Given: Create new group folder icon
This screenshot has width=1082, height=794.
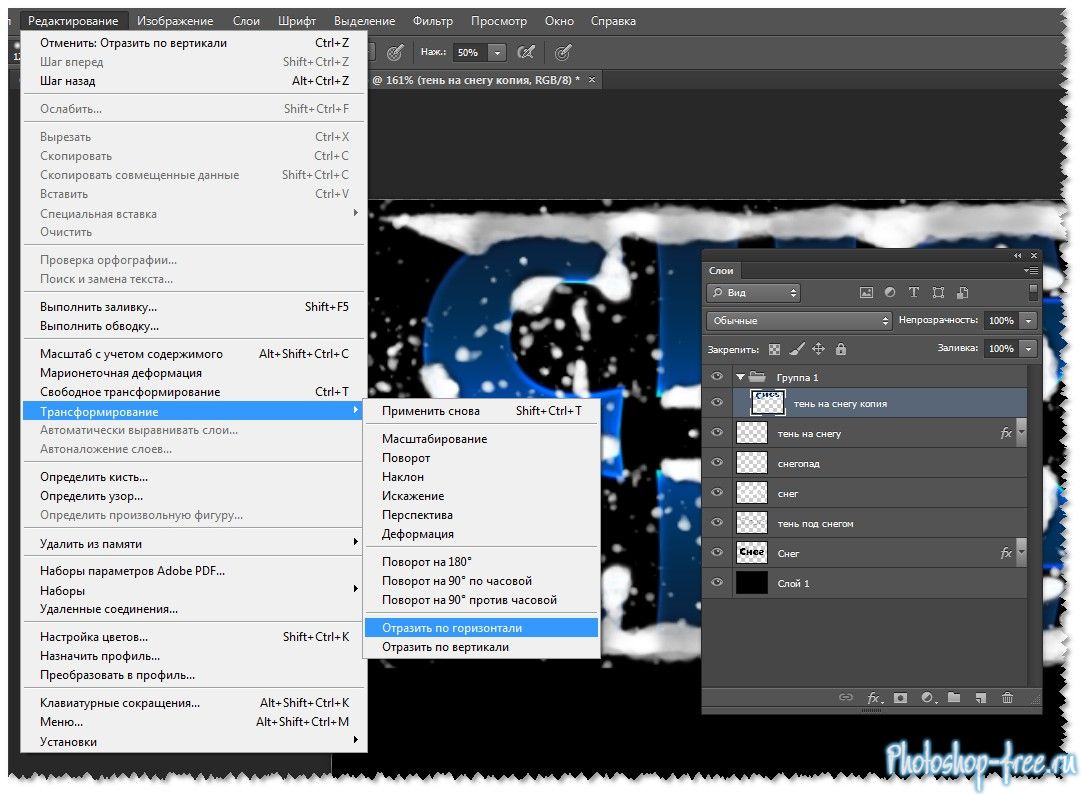Looking at the screenshot, I should [954, 698].
